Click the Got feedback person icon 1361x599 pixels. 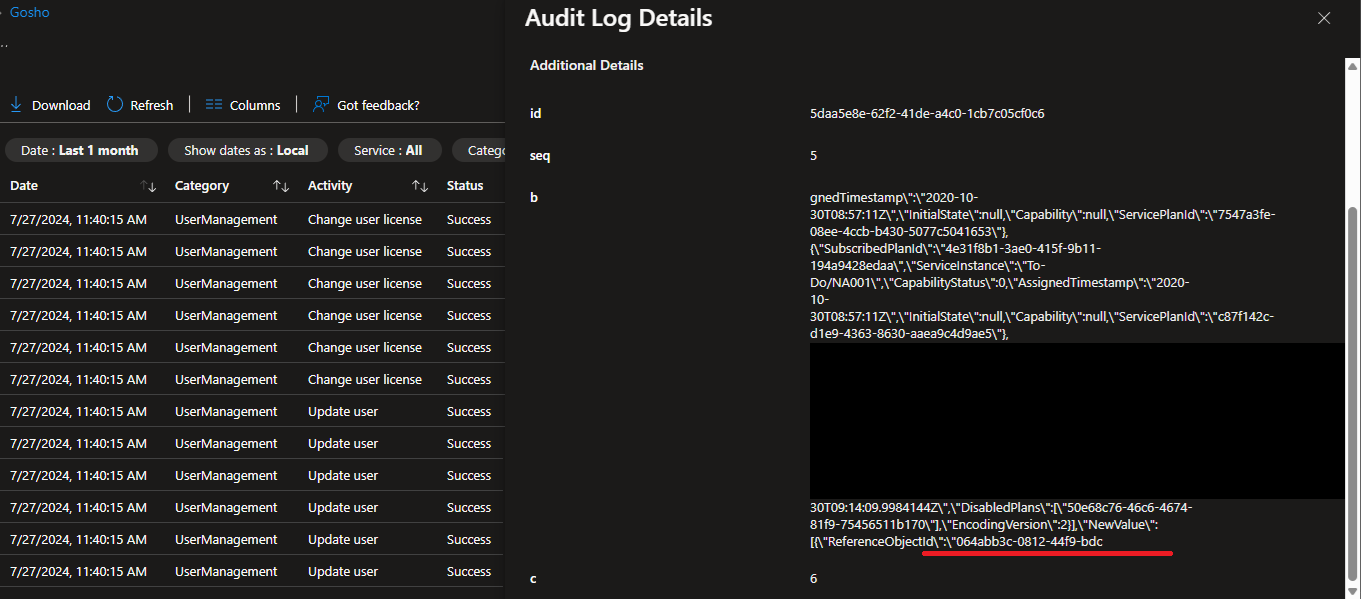[321, 105]
